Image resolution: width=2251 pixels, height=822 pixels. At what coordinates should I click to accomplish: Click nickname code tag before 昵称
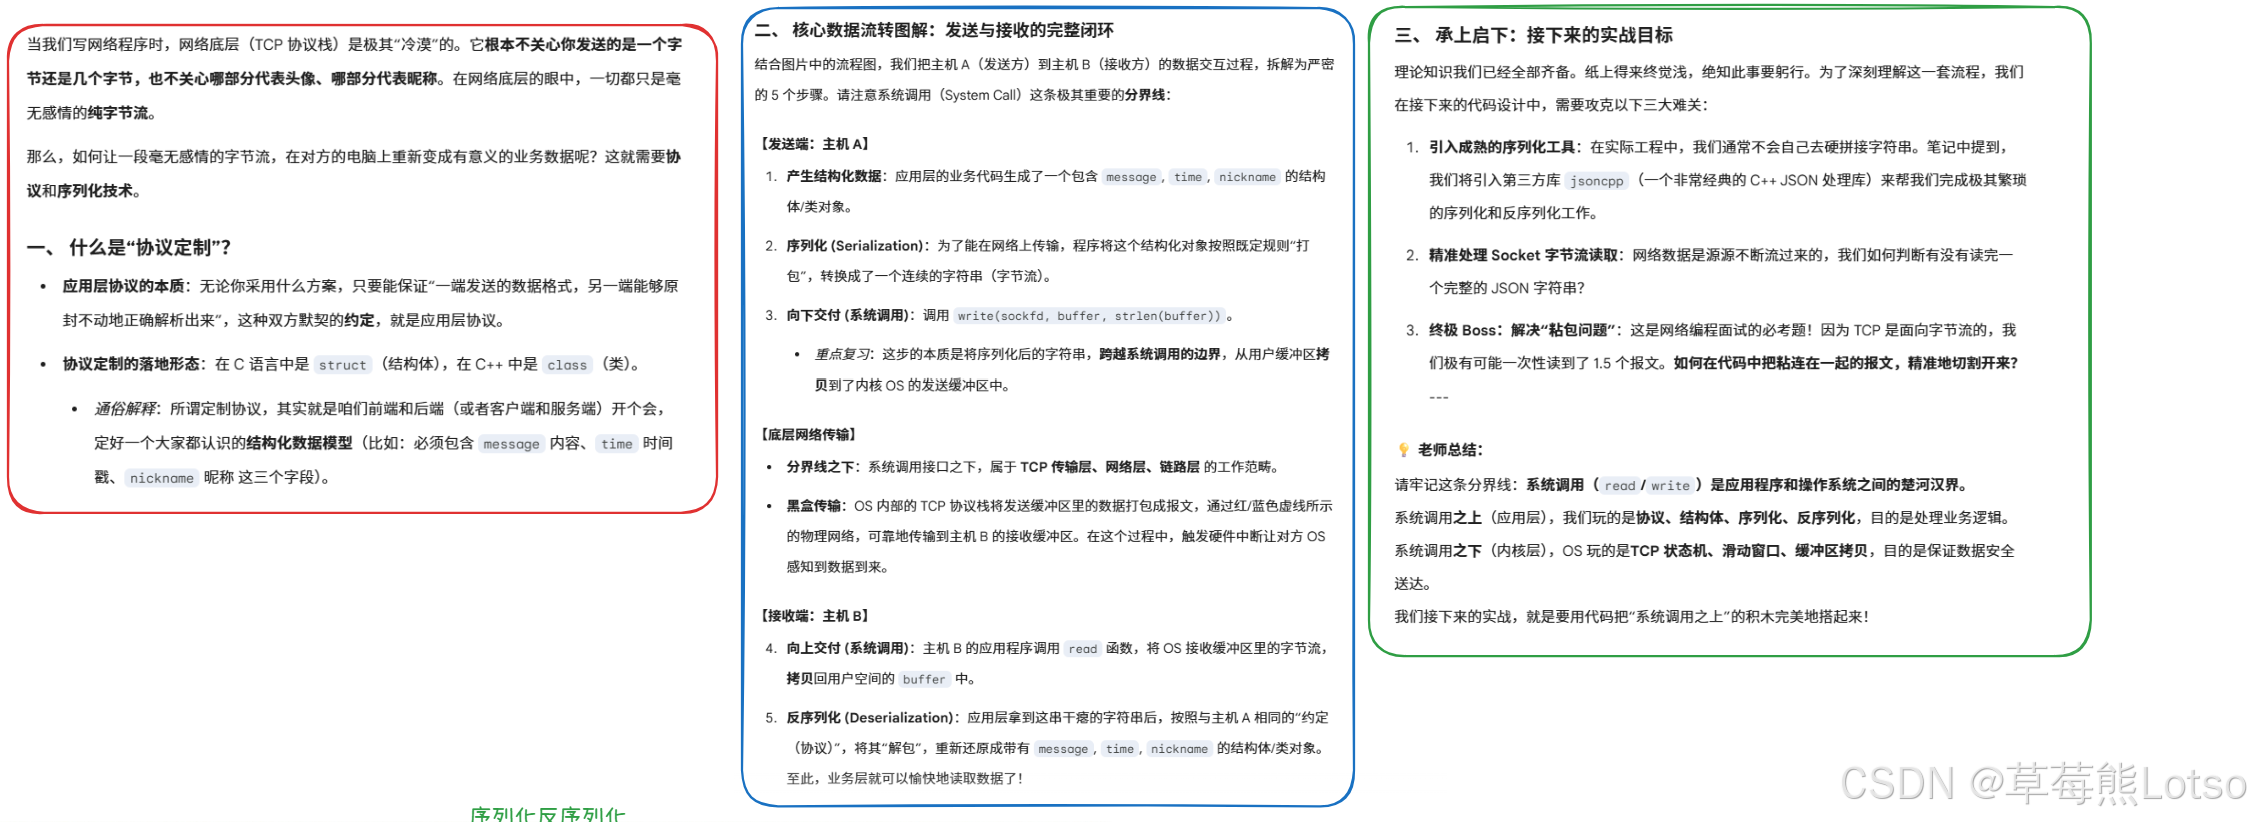(x=162, y=478)
